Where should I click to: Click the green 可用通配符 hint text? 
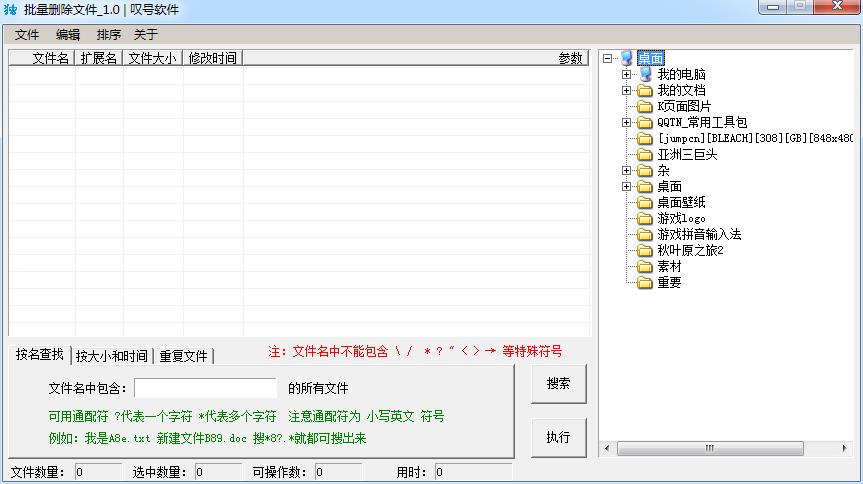pyautogui.click(x=246, y=416)
